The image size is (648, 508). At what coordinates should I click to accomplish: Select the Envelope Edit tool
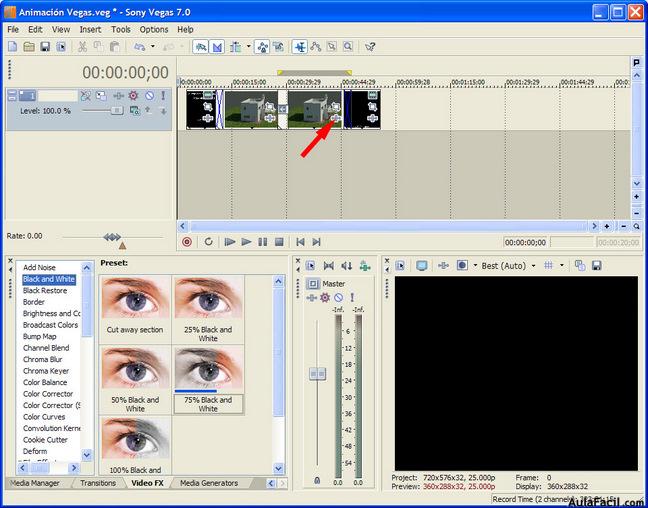[x=316, y=47]
